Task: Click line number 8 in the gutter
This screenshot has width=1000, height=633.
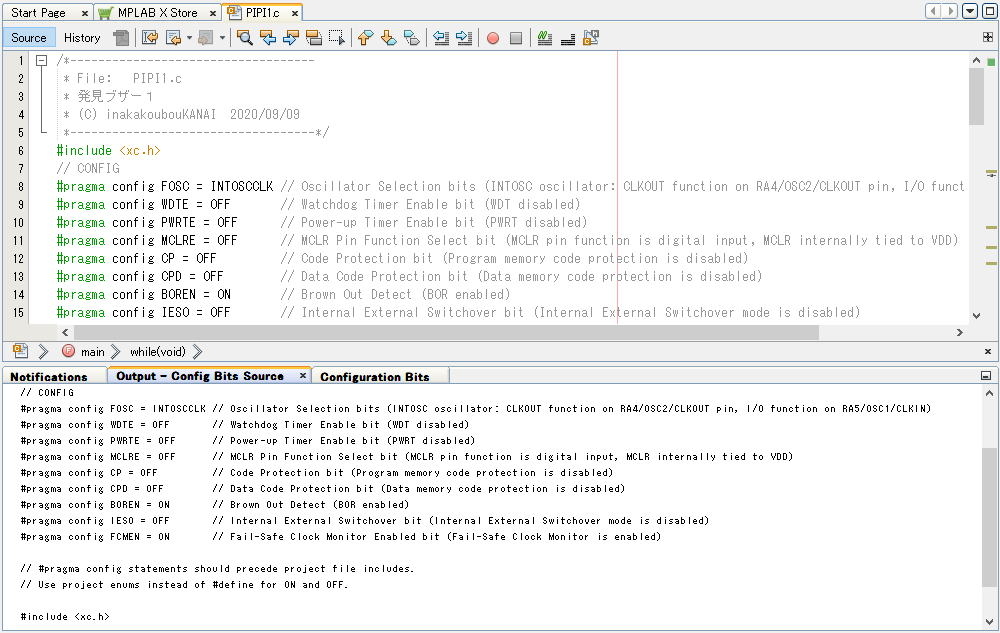Action: coord(20,187)
